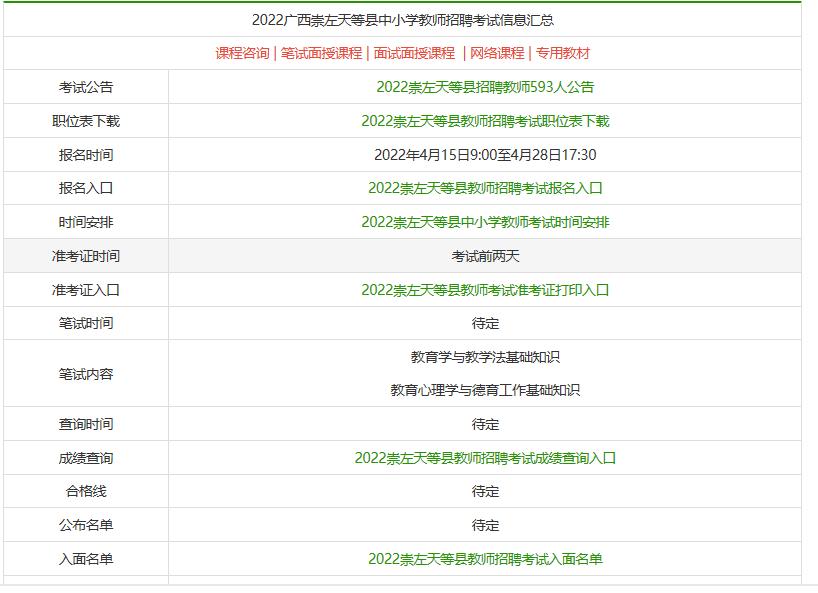Click the page title 2022广西崇左天等县中小学教师招聘考试信息汇总

(x=409, y=16)
